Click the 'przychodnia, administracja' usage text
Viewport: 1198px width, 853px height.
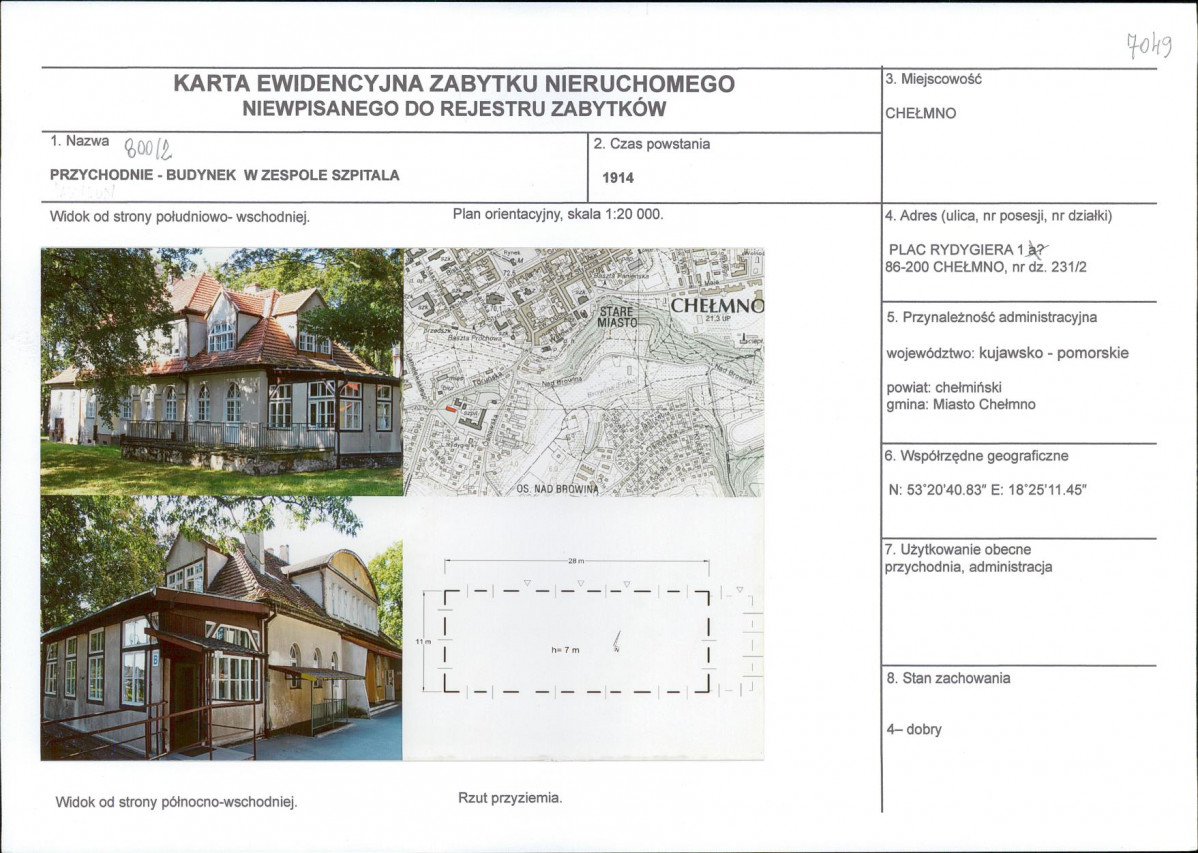[968, 567]
